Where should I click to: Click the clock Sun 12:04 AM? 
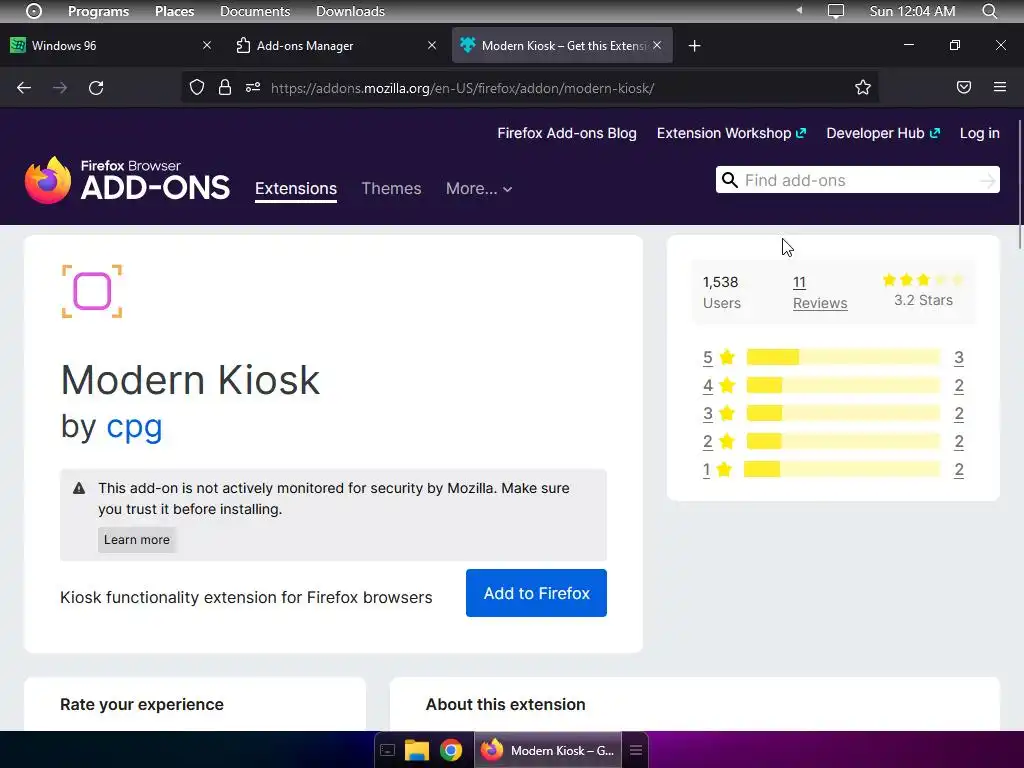click(x=912, y=11)
